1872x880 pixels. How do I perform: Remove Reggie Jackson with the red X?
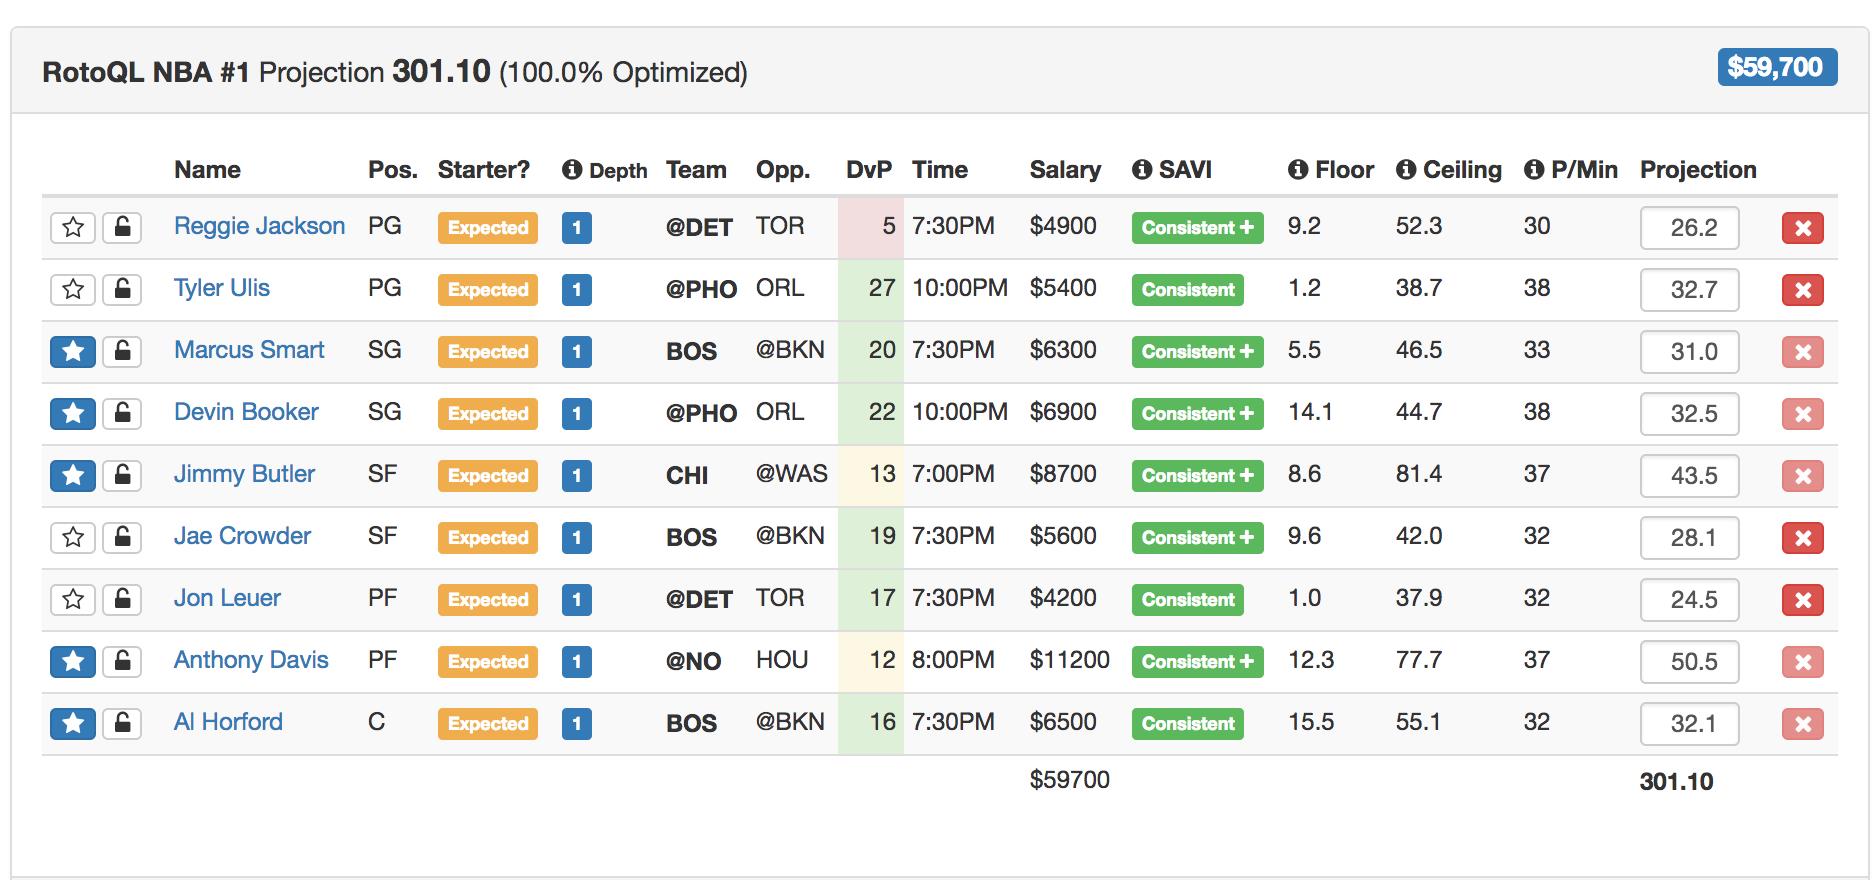coord(1803,228)
